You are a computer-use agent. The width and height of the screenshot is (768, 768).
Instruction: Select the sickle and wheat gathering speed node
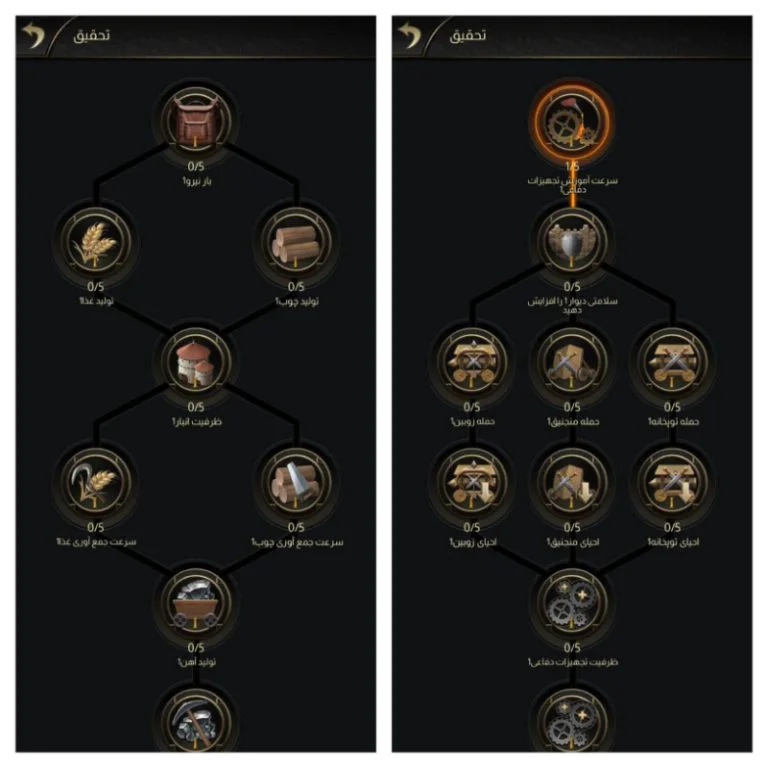coord(96,482)
